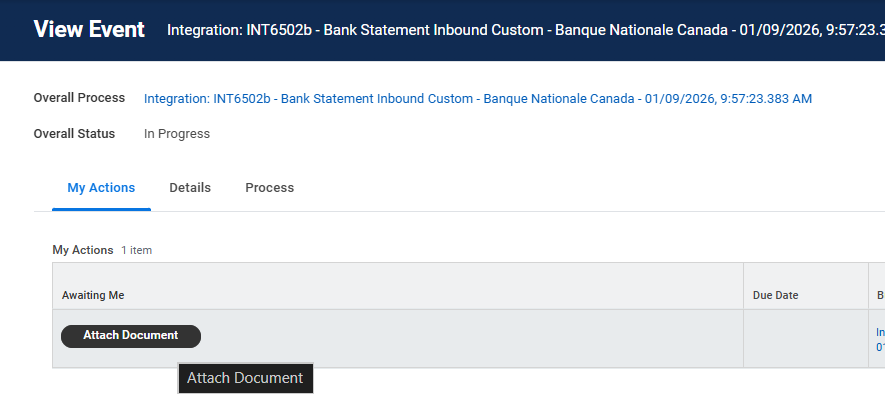Click the My Actions table caption
This screenshot has height=408, width=885.
pos(82,250)
